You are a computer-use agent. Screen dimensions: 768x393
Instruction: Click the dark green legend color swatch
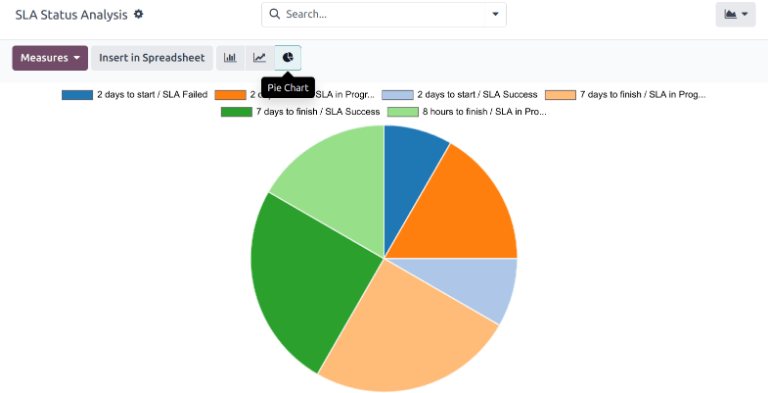(x=236, y=112)
